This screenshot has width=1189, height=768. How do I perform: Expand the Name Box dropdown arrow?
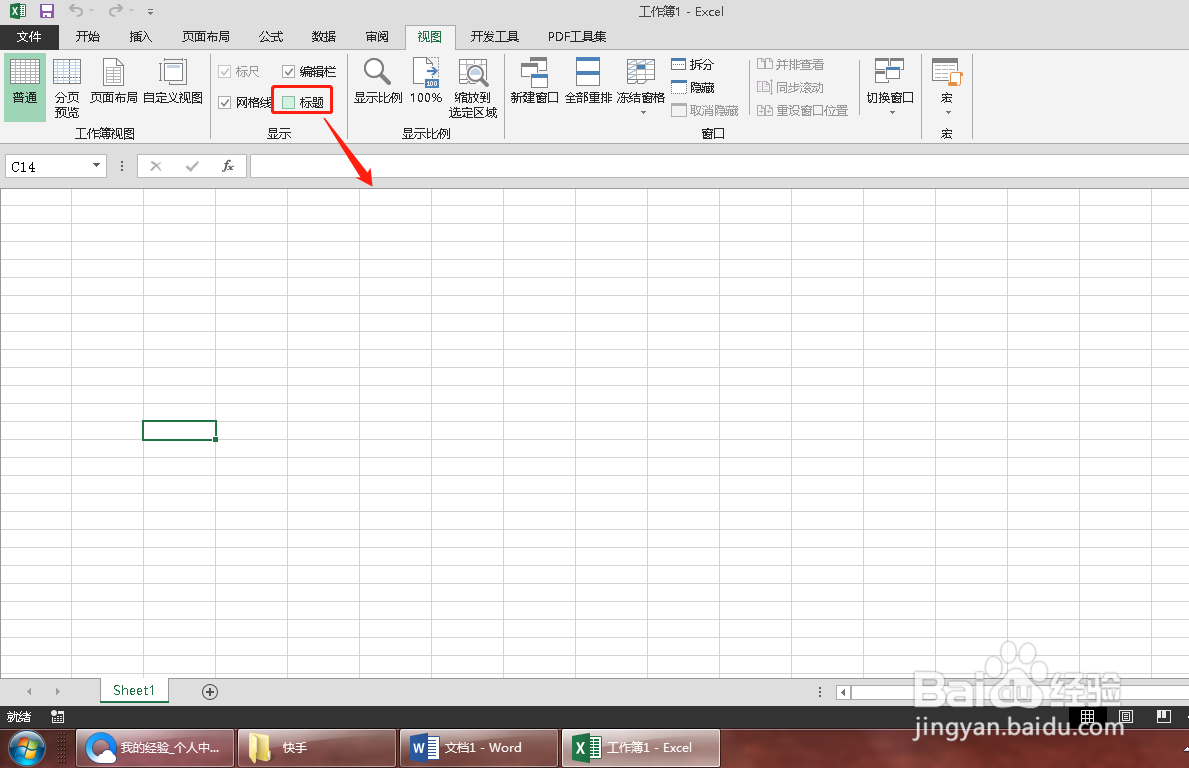click(96, 165)
